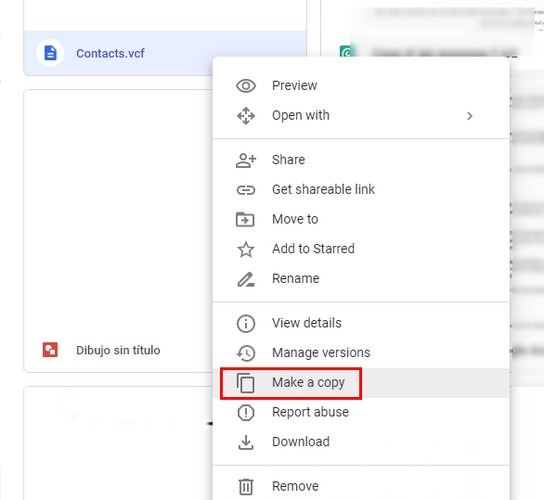Click the red Dibujo sin título drawing icon
This screenshot has width=544, height=500.
pyautogui.click(x=50, y=350)
